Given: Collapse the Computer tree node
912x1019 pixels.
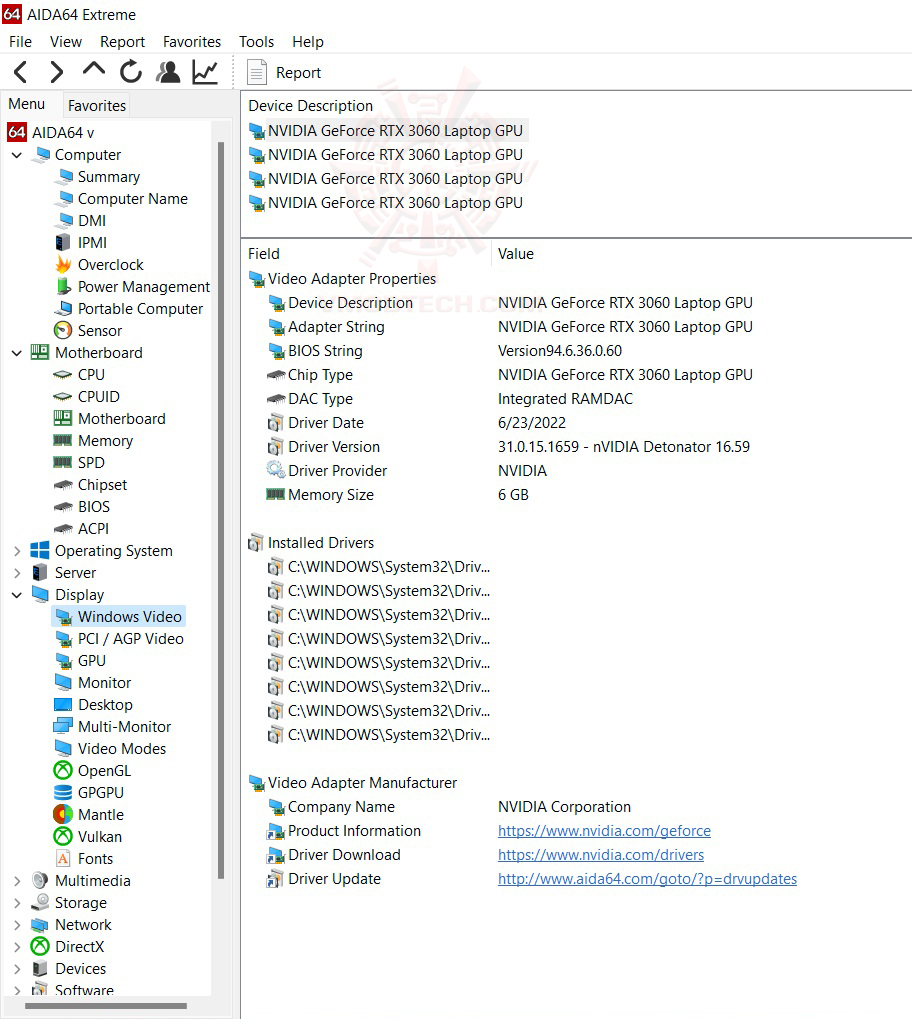Looking at the screenshot, I should click(x=17, y=155).
